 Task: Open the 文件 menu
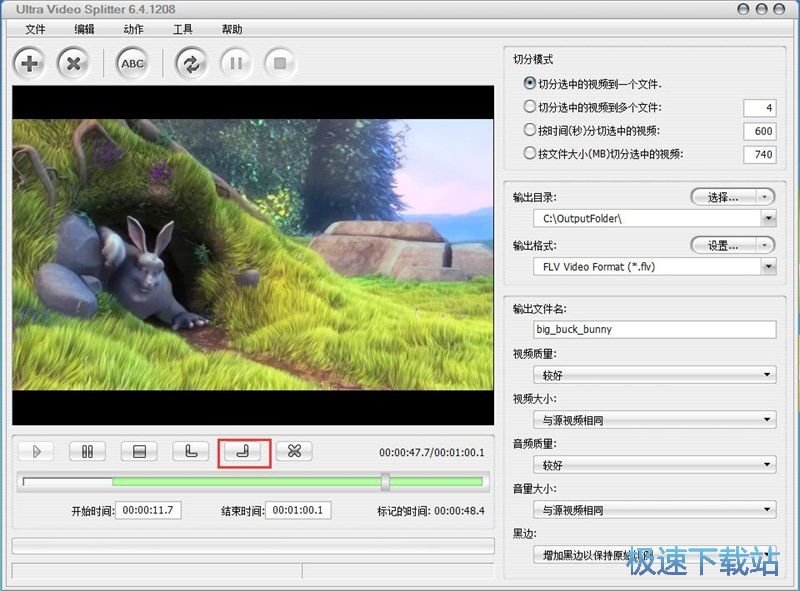click(x=35, y=29)
